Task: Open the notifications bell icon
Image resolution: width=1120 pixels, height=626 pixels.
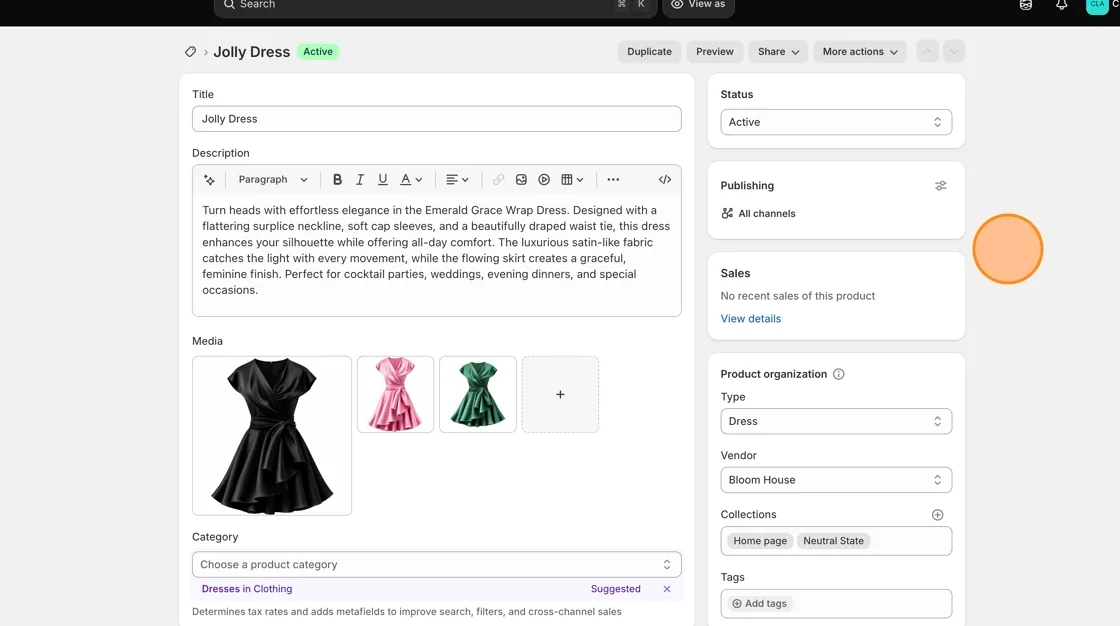Action: pos(1061,5)
